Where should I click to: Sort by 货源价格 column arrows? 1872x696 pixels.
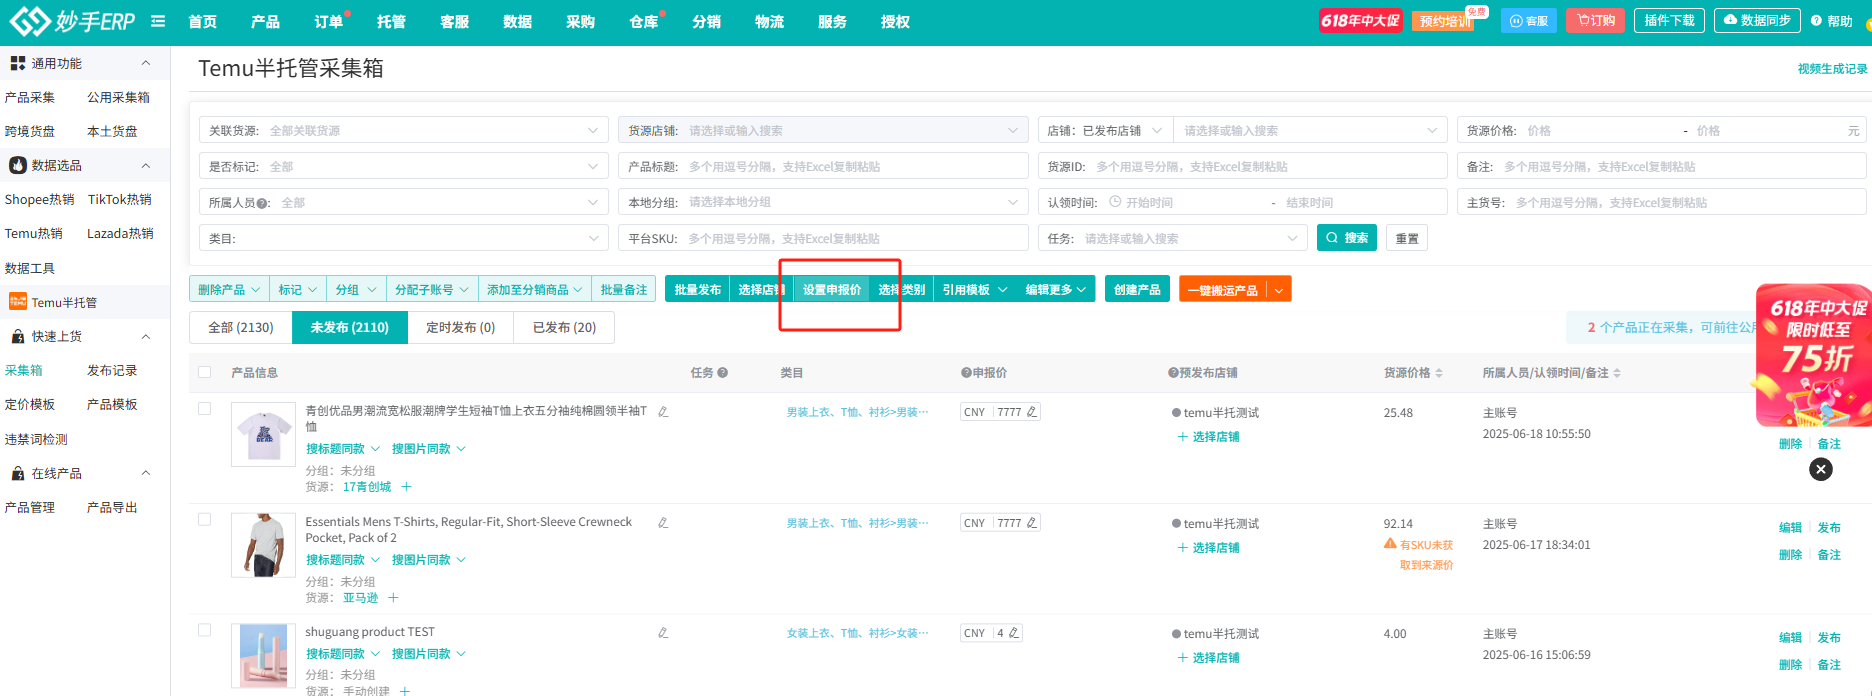click(x=1439, y=373)
